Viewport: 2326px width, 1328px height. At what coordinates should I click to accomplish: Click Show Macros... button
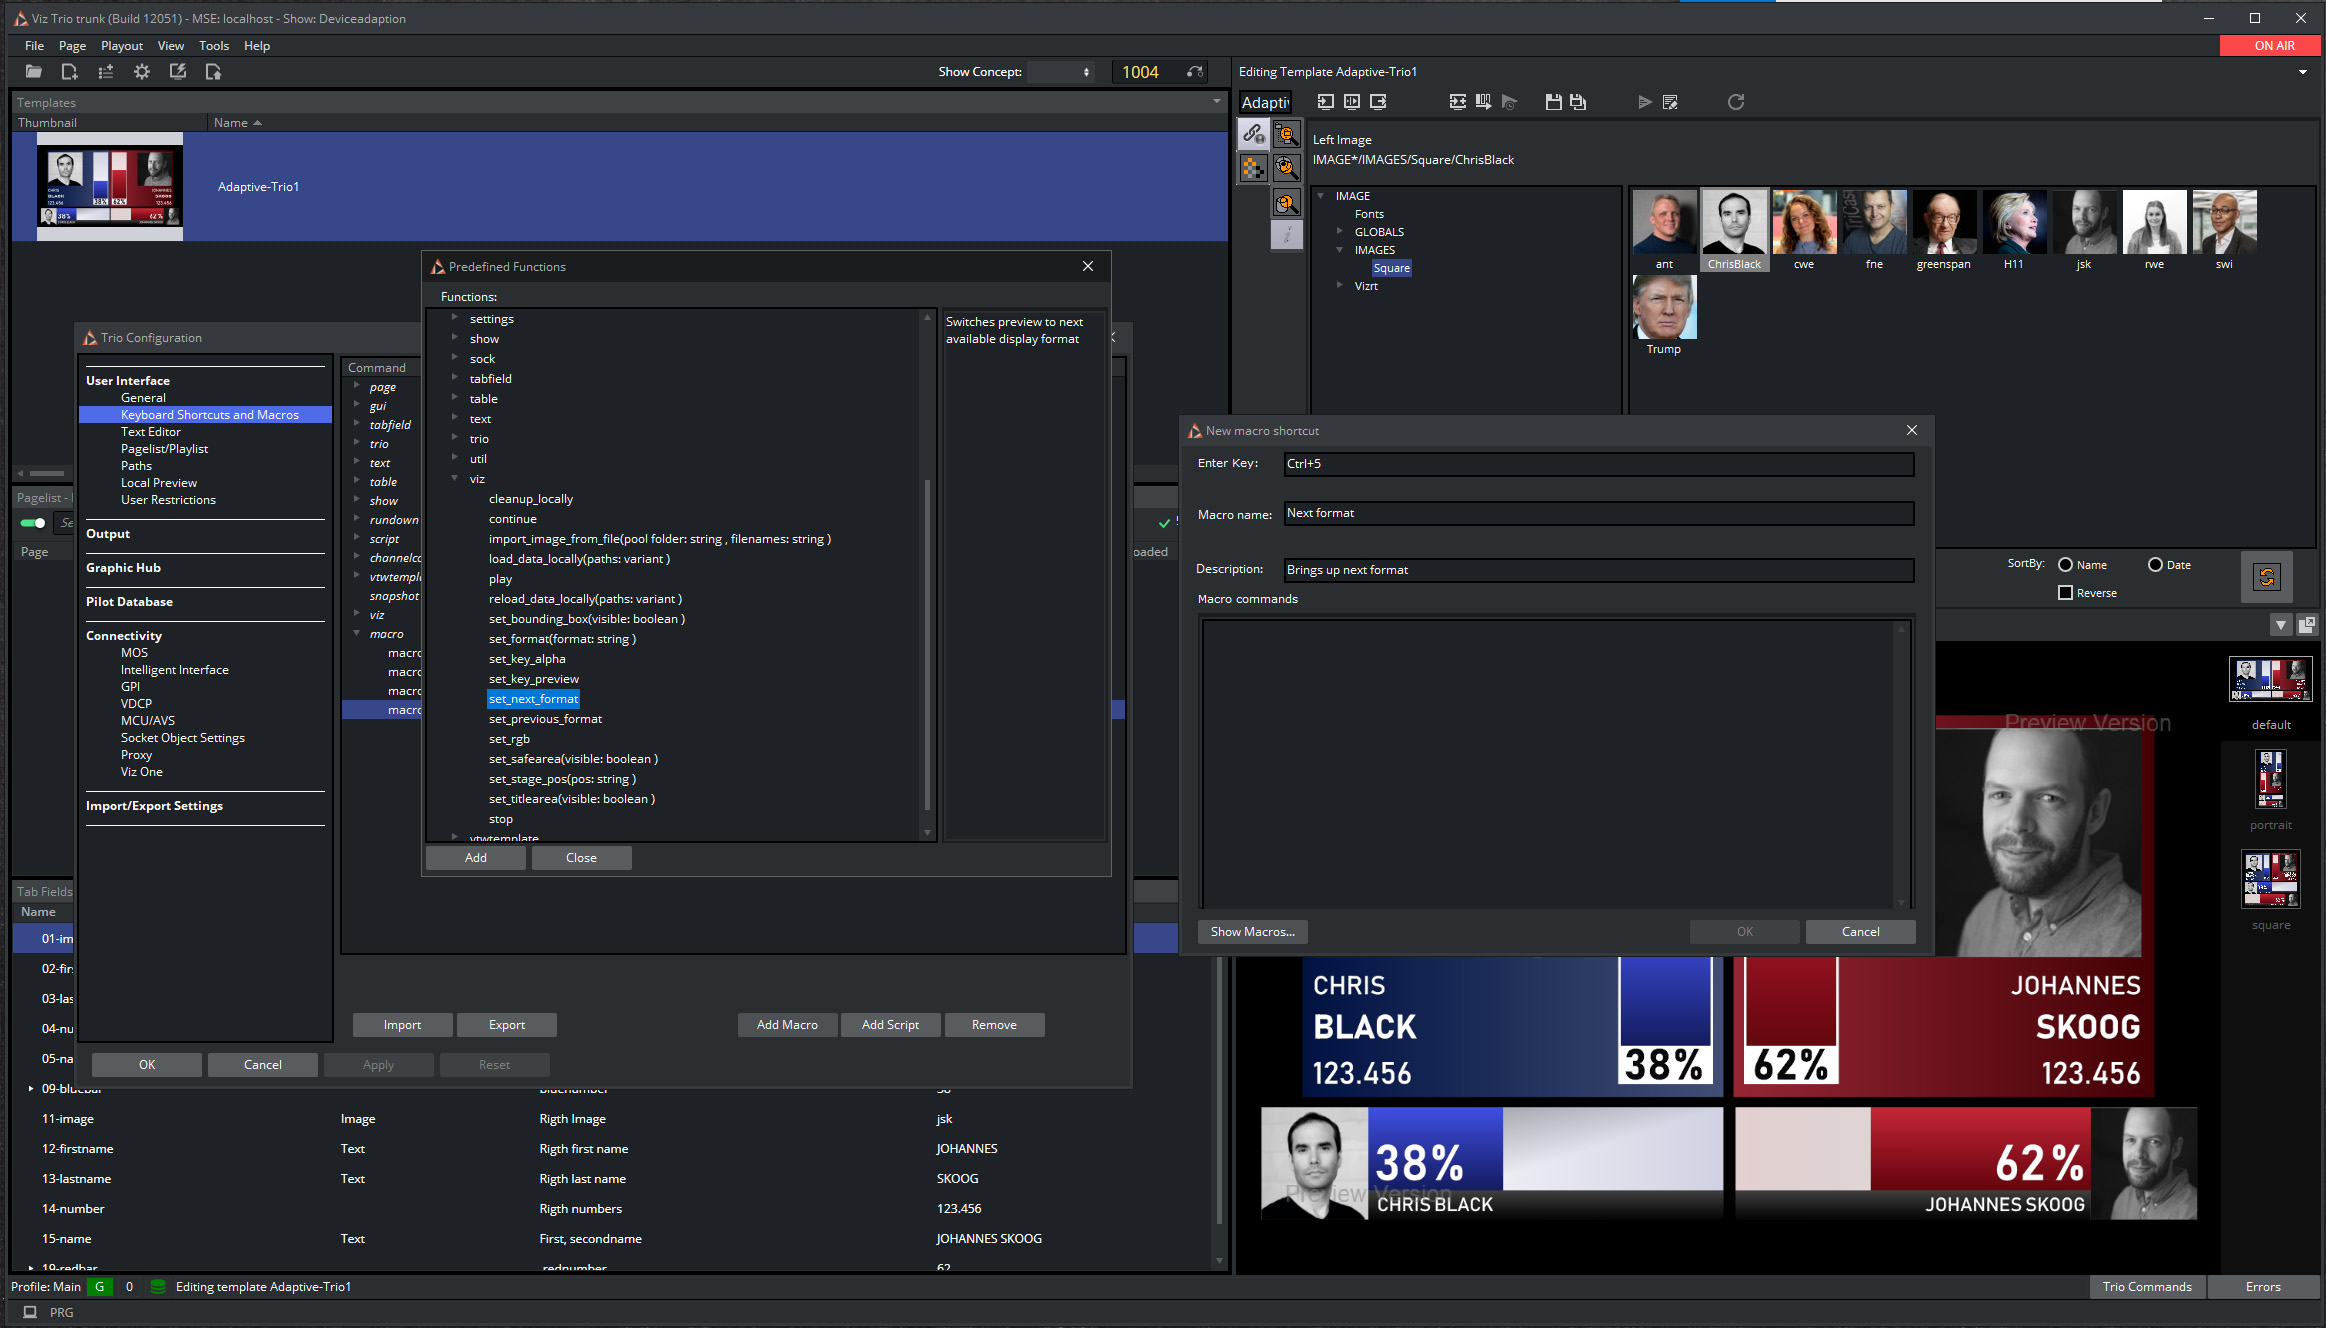(x=1252, y=931)
